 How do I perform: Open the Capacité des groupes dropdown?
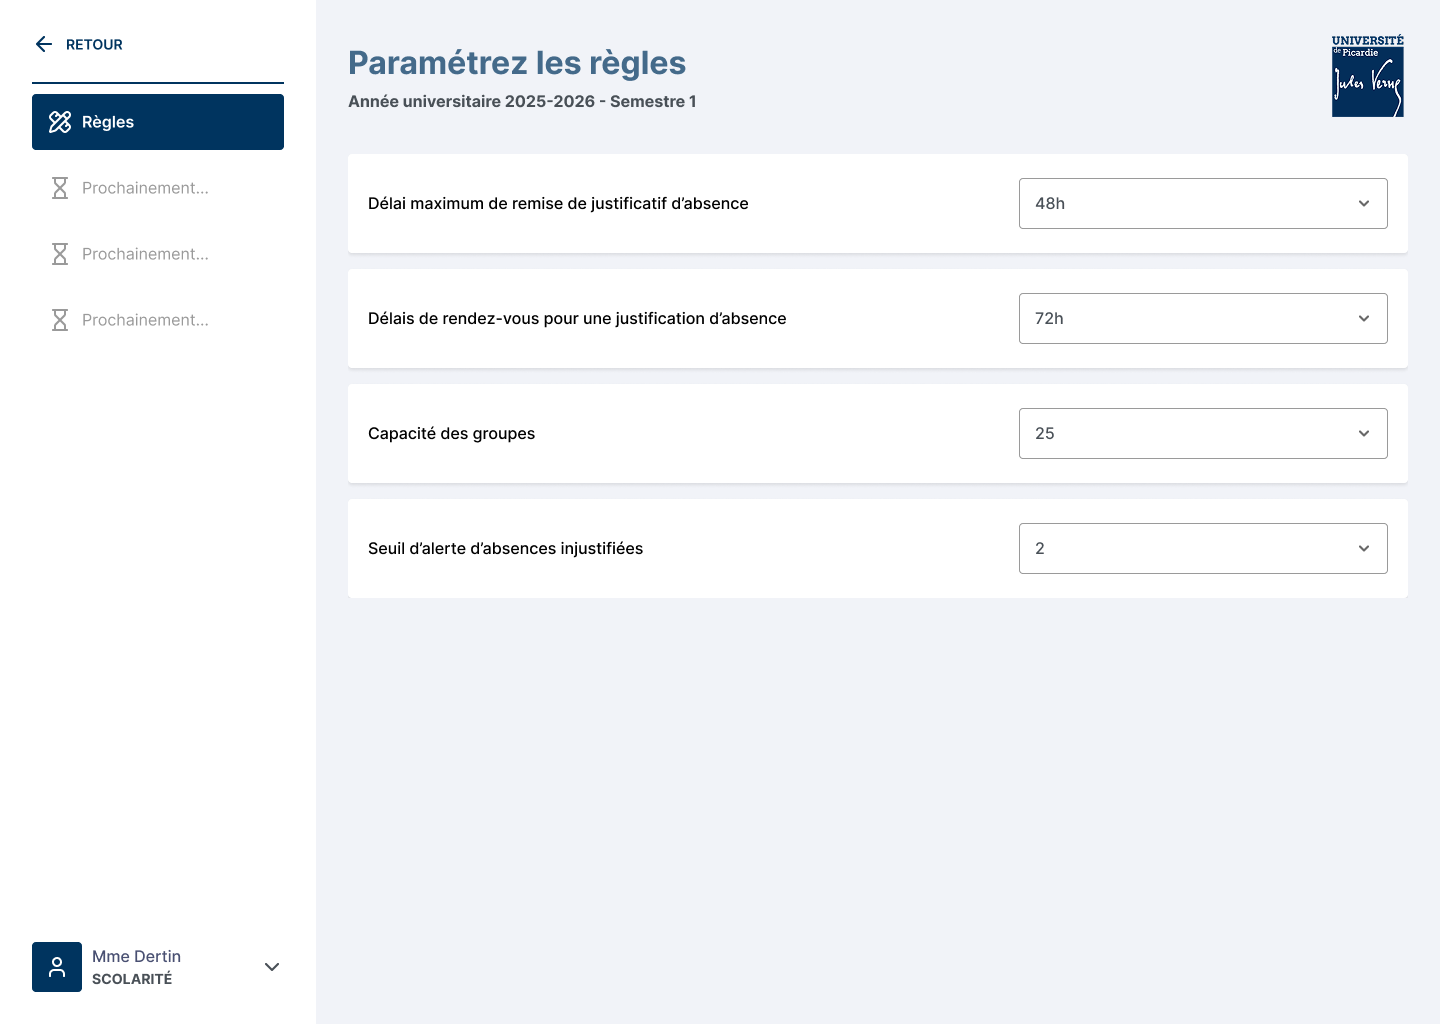tap(1203, 433)
